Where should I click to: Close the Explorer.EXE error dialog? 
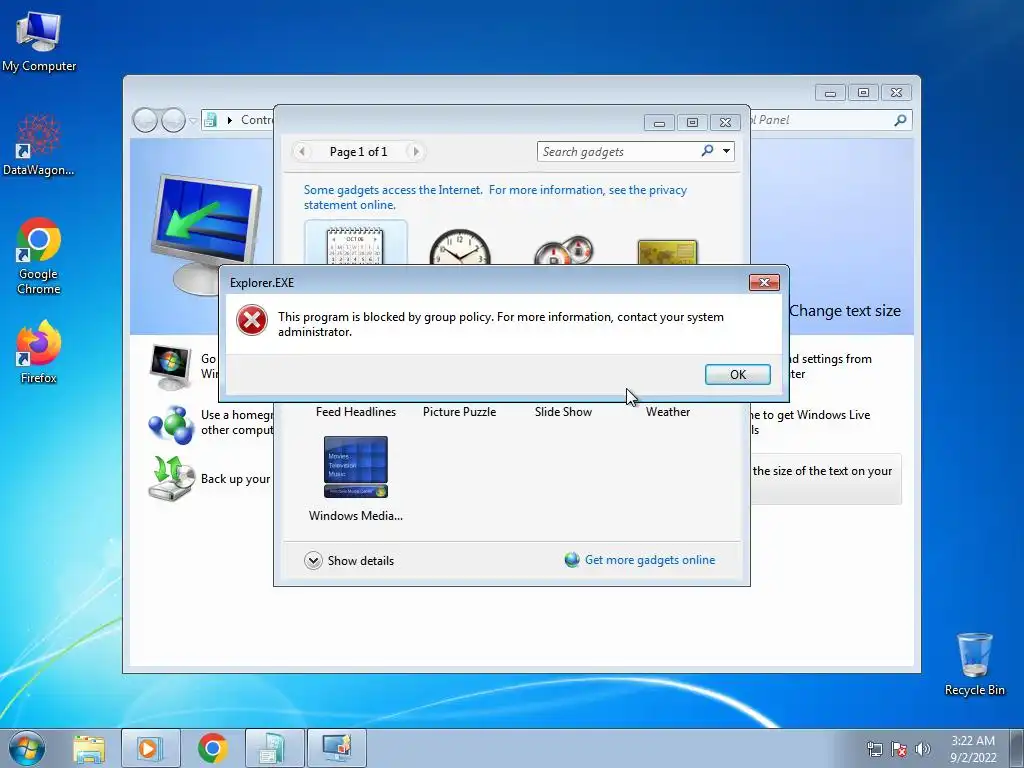764,282
